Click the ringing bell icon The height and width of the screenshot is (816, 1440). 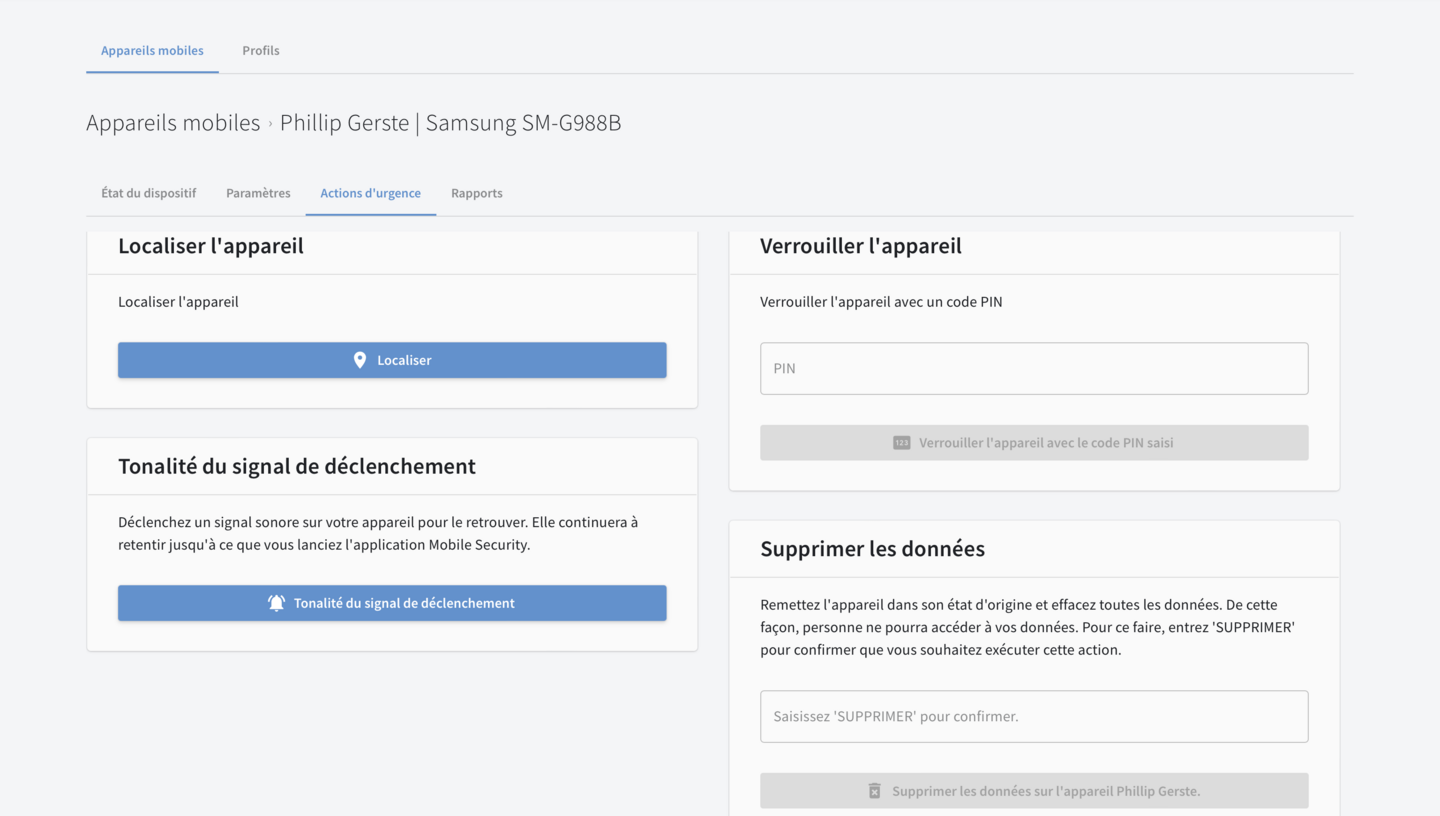(x=277, y=603)
